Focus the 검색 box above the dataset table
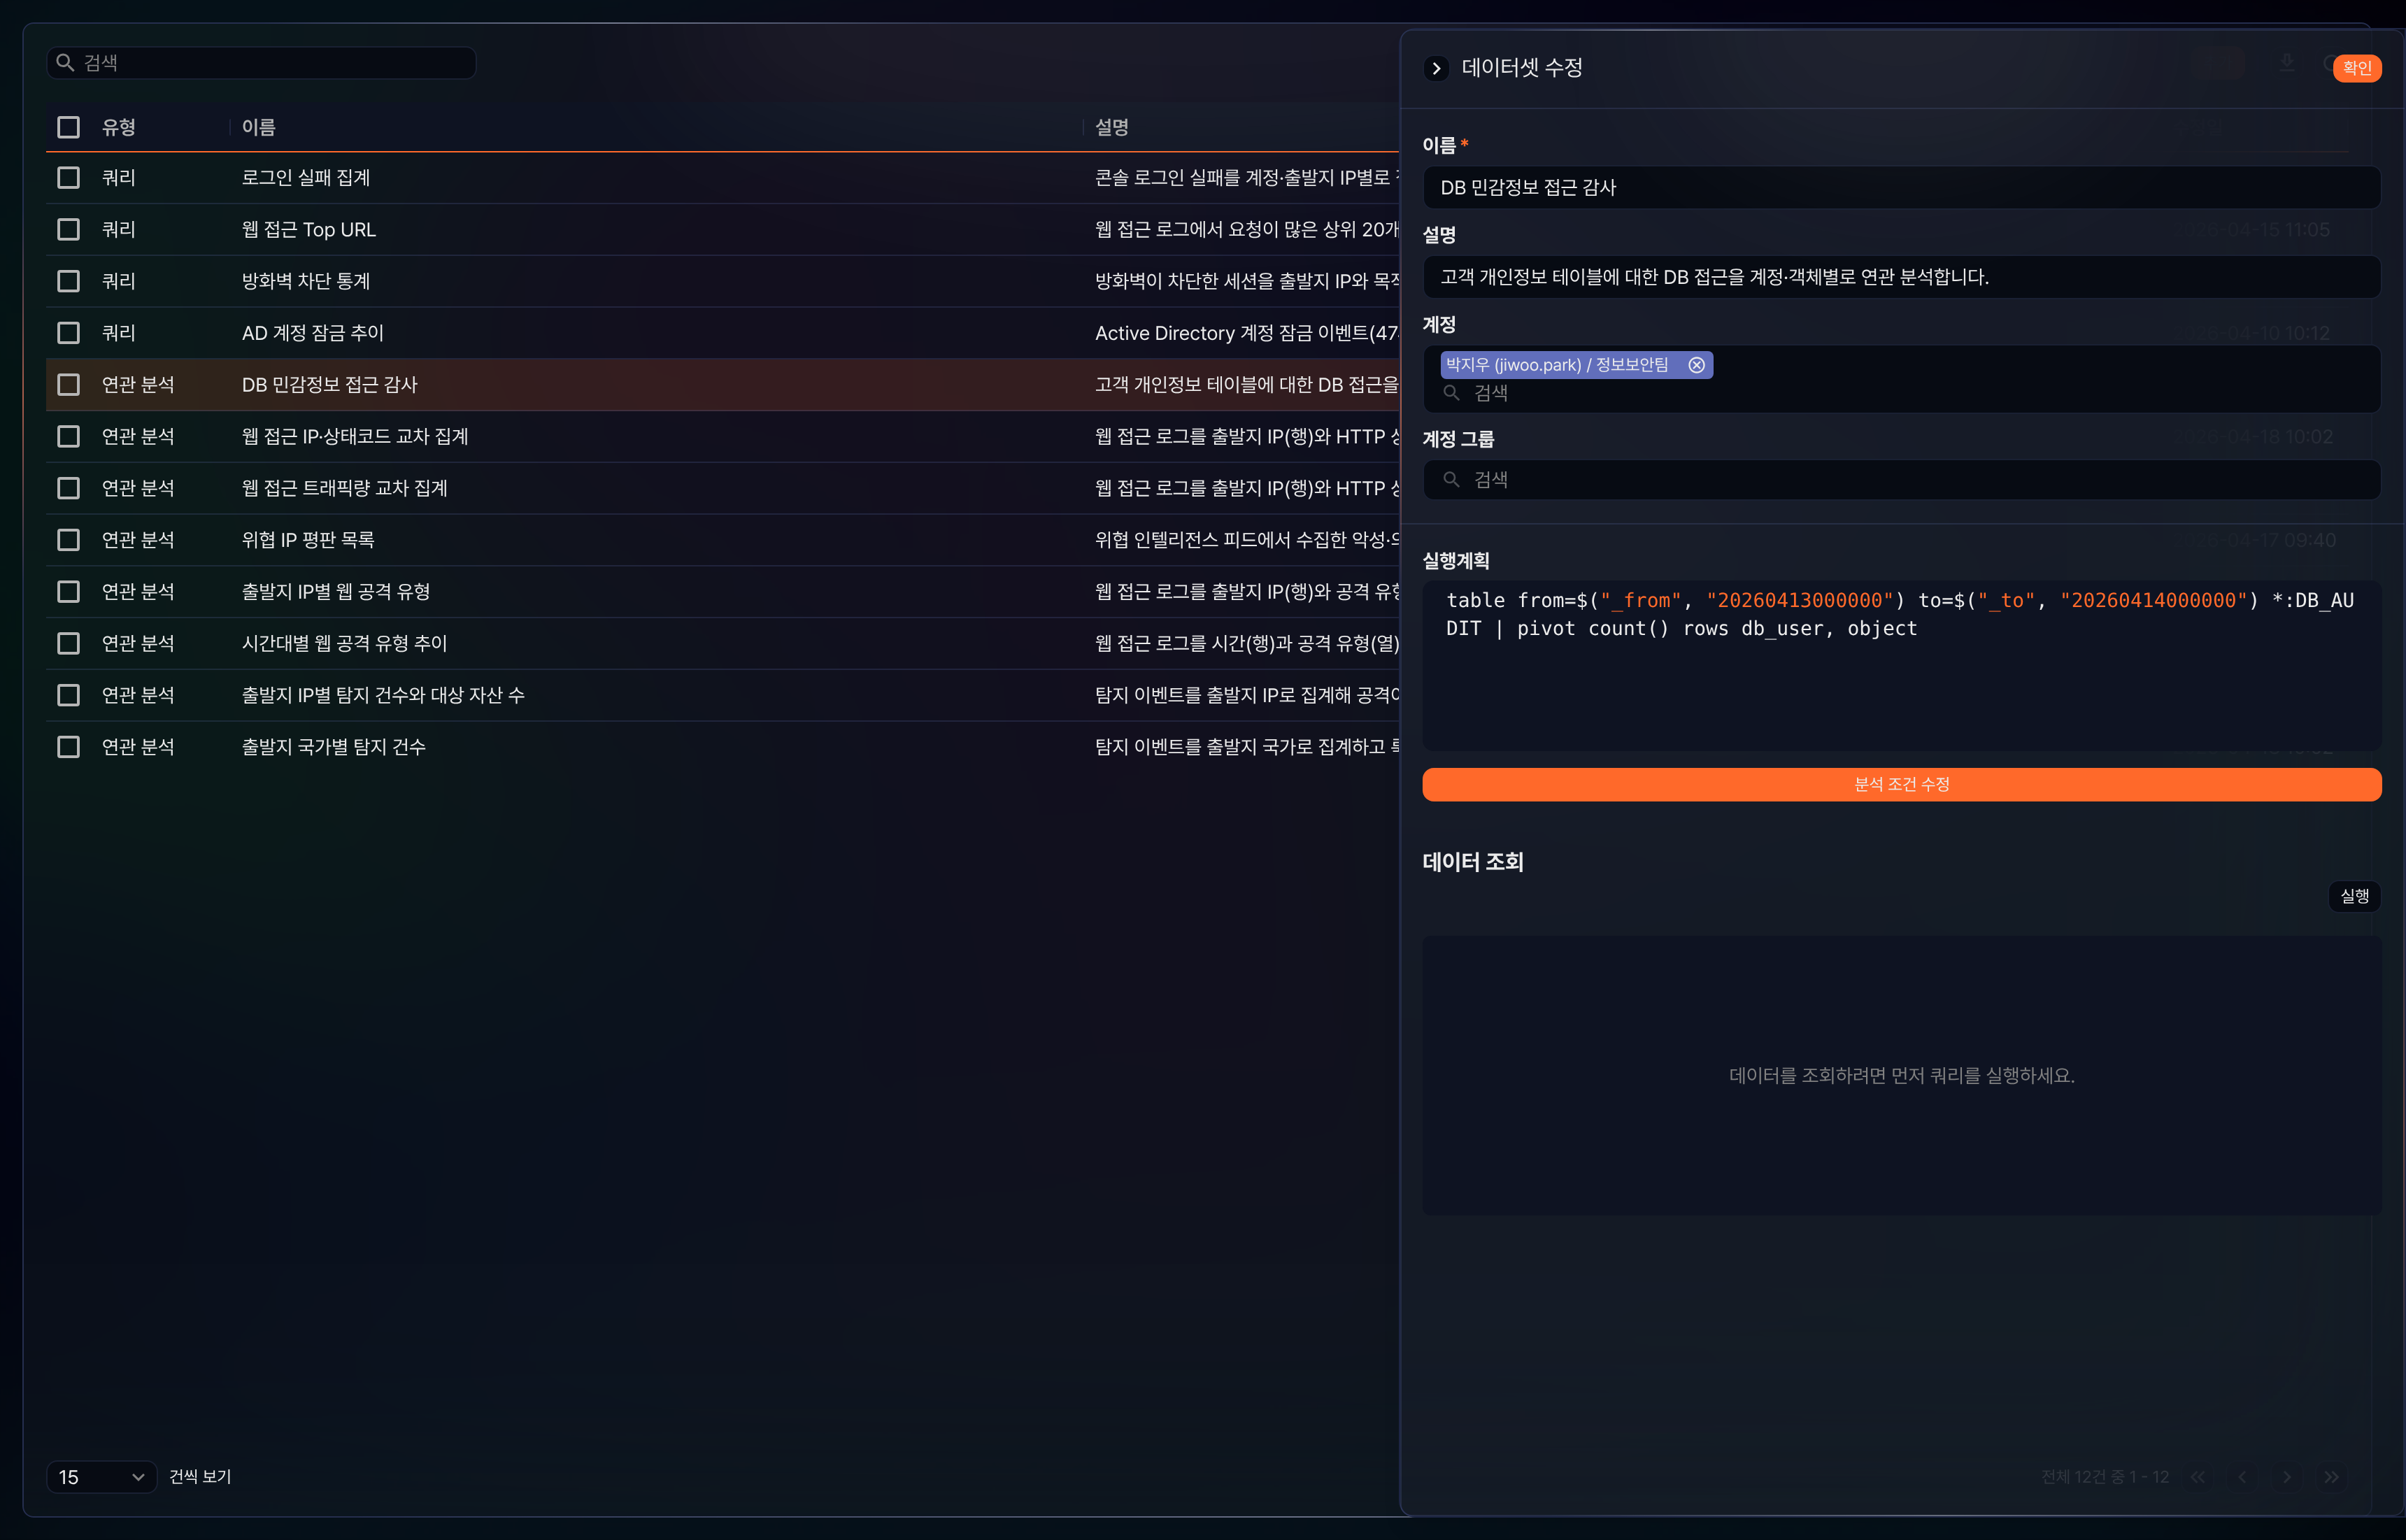Screen dimensions: 2406x1540 click(x=261, y=63)
